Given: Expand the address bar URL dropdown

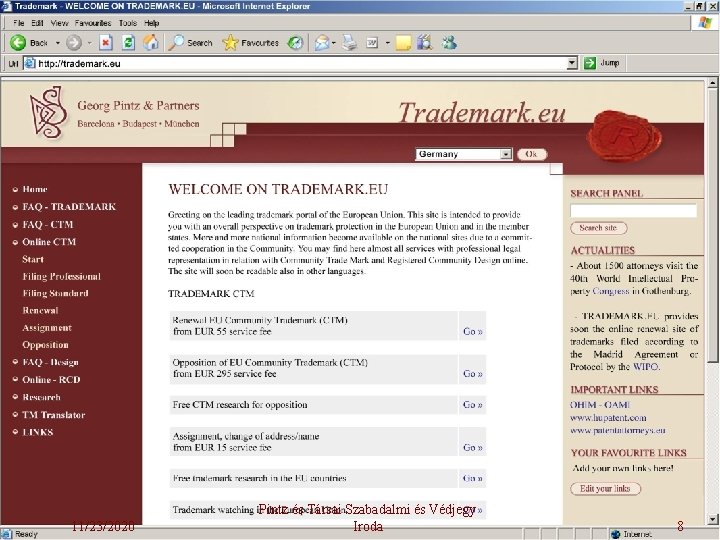Looking at the screenshot, I should click(572, 63).
